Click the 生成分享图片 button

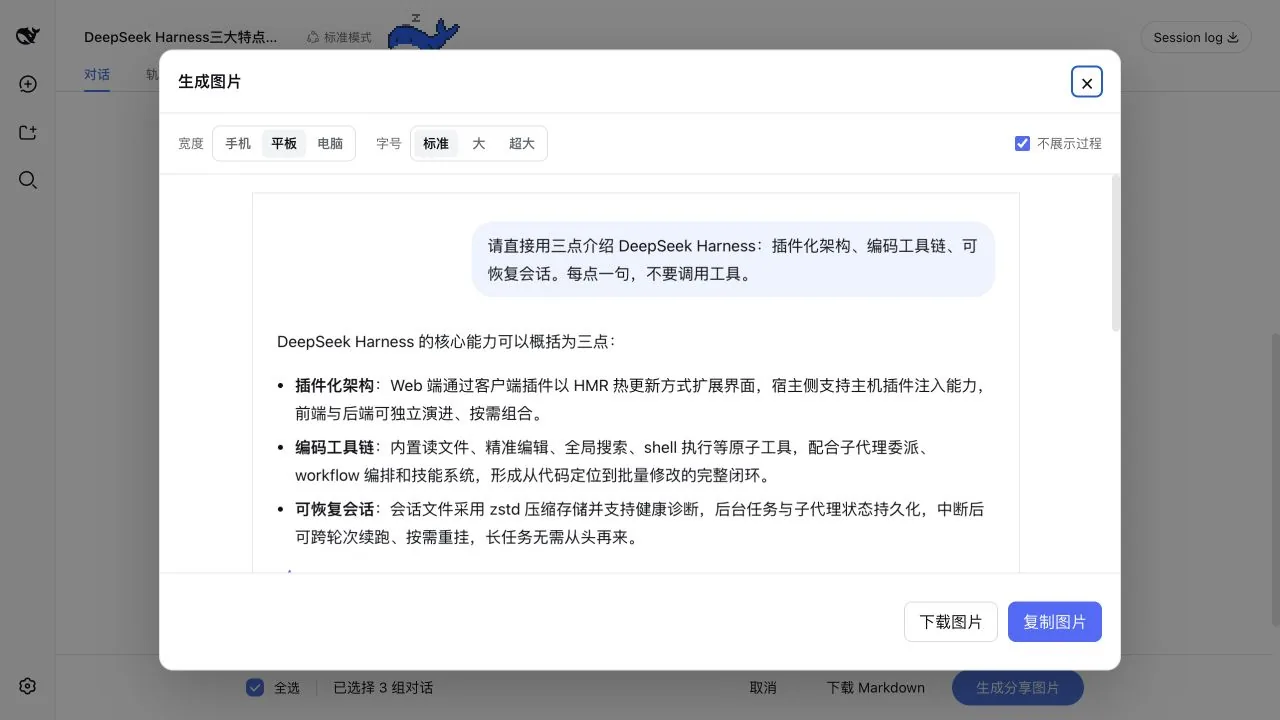(x=1017, y=687)
